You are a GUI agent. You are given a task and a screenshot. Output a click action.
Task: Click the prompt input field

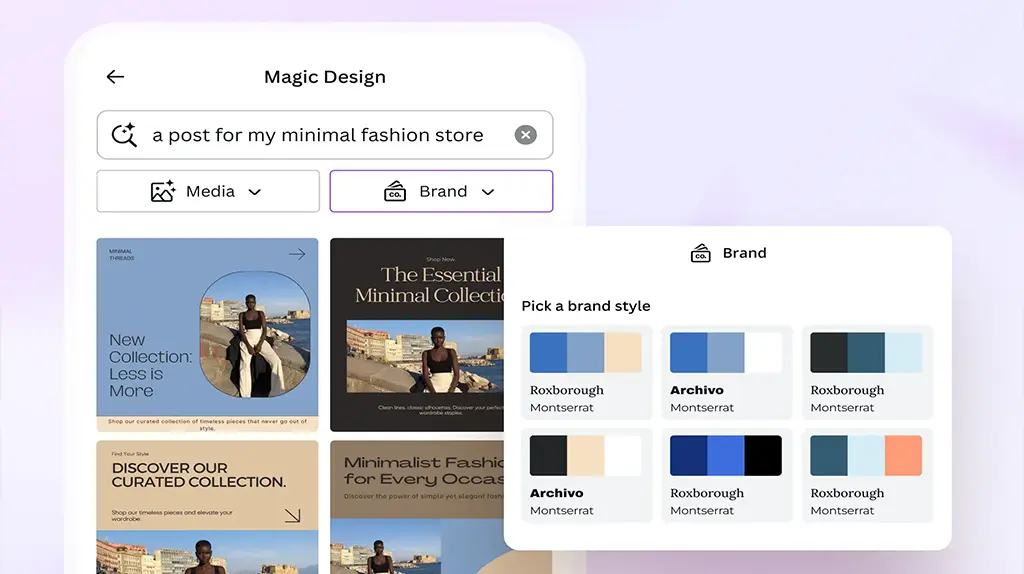325,135
